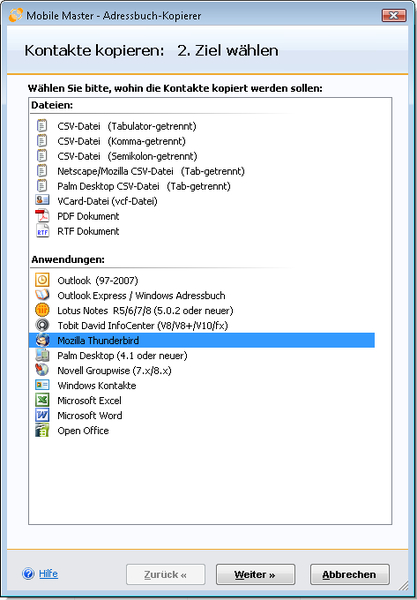Select Netscape/Mozilla CSV-Datei entry
The image size is (417, 600).
click(x=151, y=171)
